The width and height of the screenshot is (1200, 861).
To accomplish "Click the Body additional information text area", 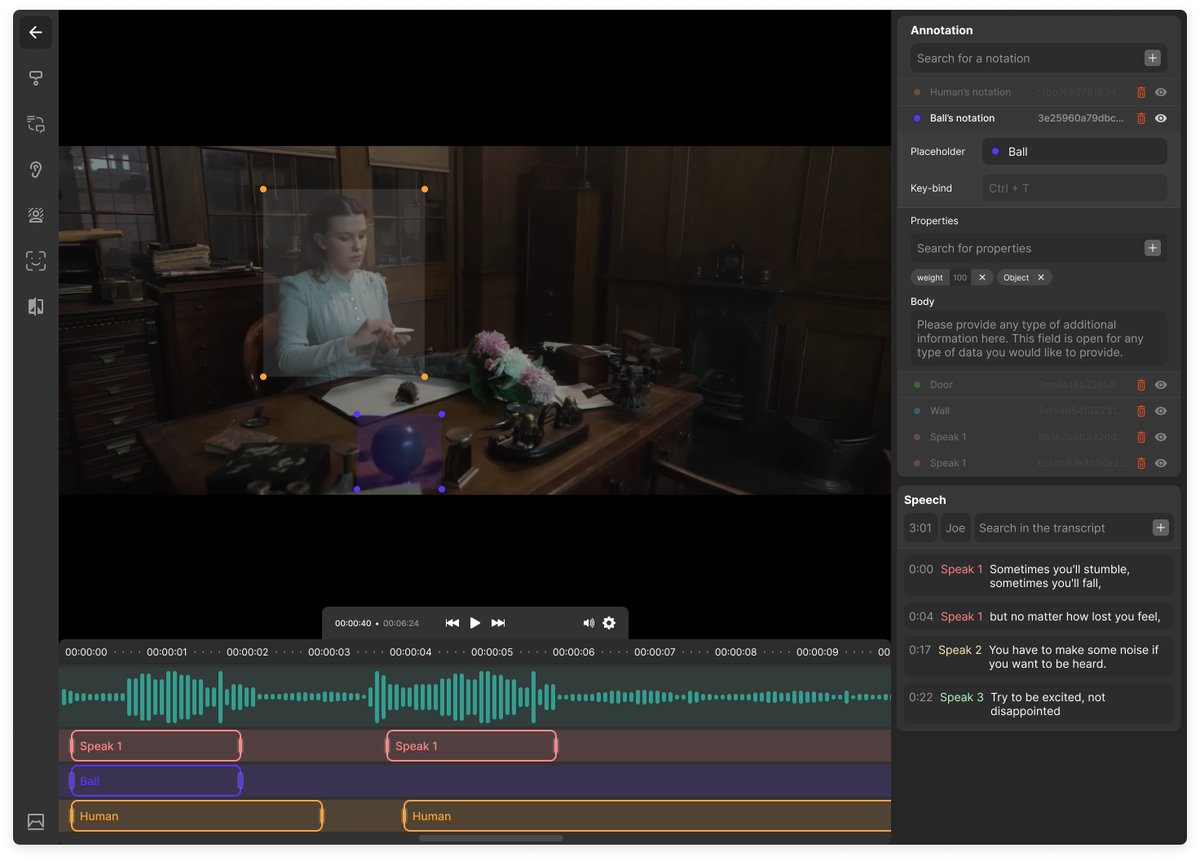I will pyautogui.click(x=1039, y=338).
